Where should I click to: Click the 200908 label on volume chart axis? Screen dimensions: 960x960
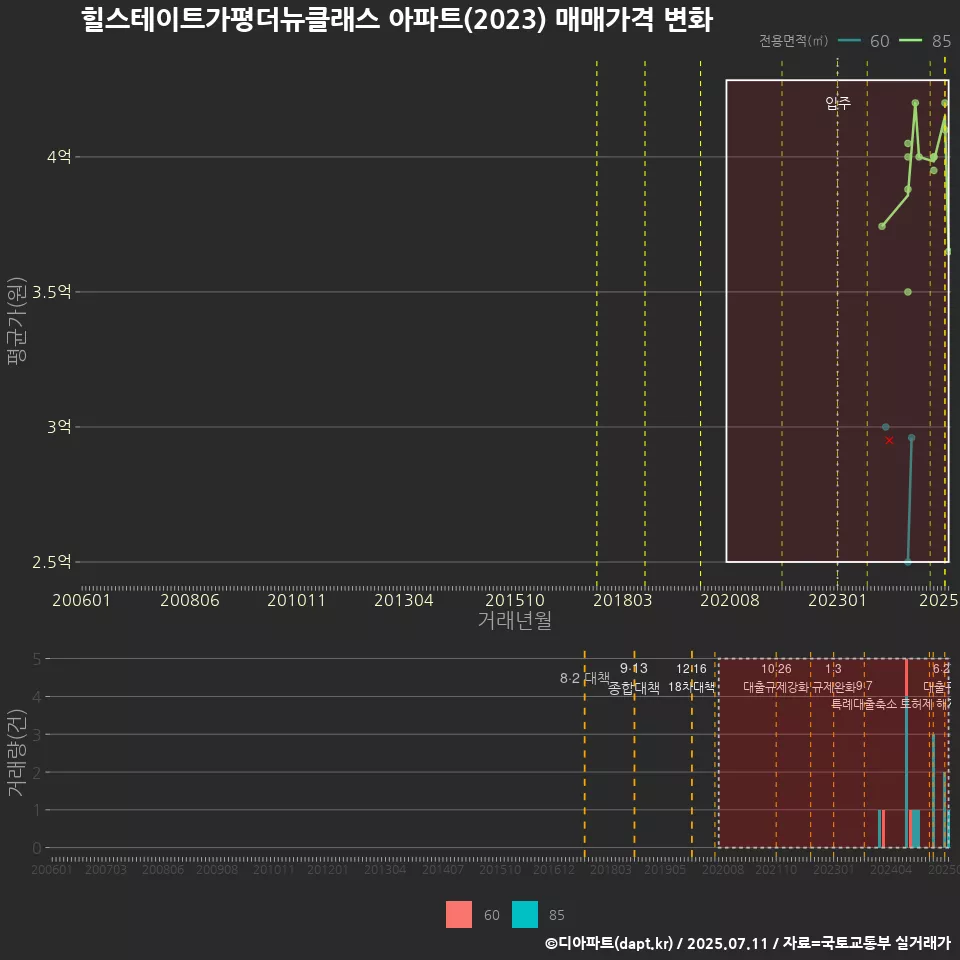pos(217,869)
